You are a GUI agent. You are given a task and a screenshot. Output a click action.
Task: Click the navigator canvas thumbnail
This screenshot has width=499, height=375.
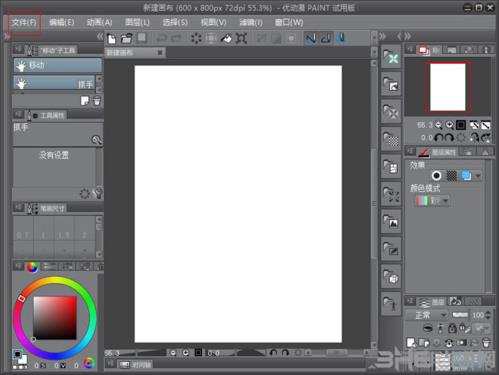(x=448, y=87)
